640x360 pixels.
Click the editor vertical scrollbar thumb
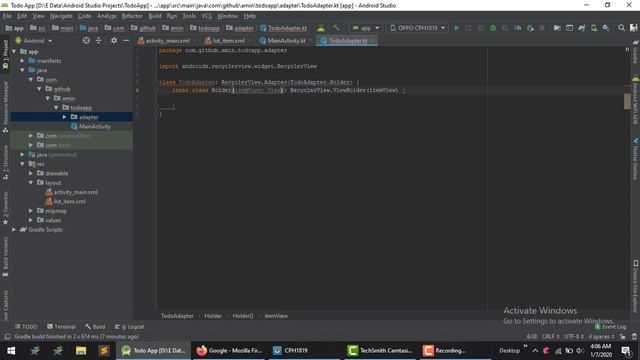(627, 101)
